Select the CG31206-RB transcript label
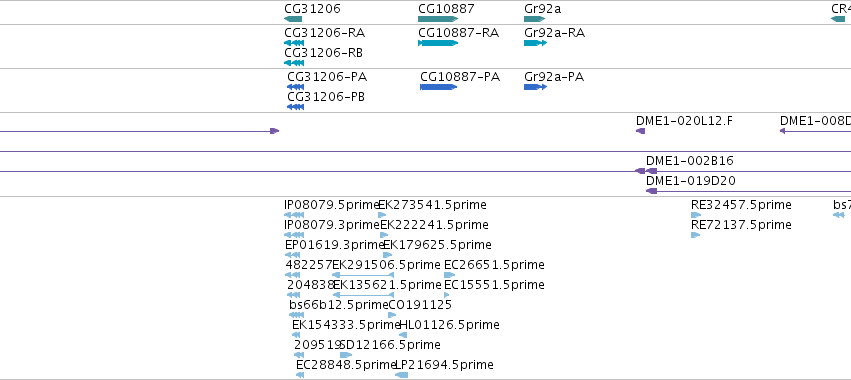 [x=323, y=53]
